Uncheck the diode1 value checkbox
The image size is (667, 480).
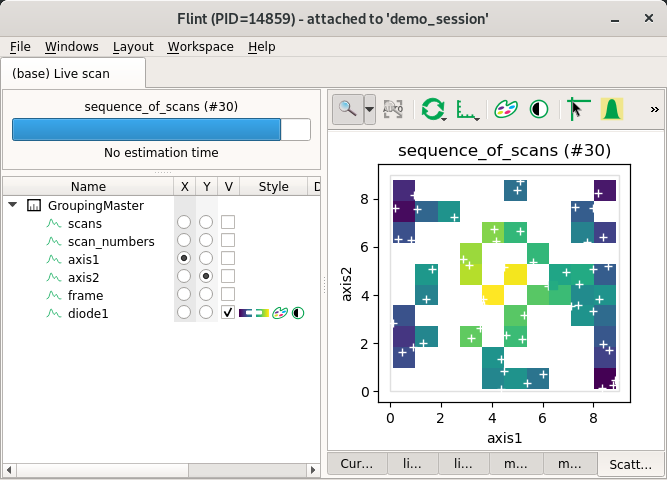point(228,313)
